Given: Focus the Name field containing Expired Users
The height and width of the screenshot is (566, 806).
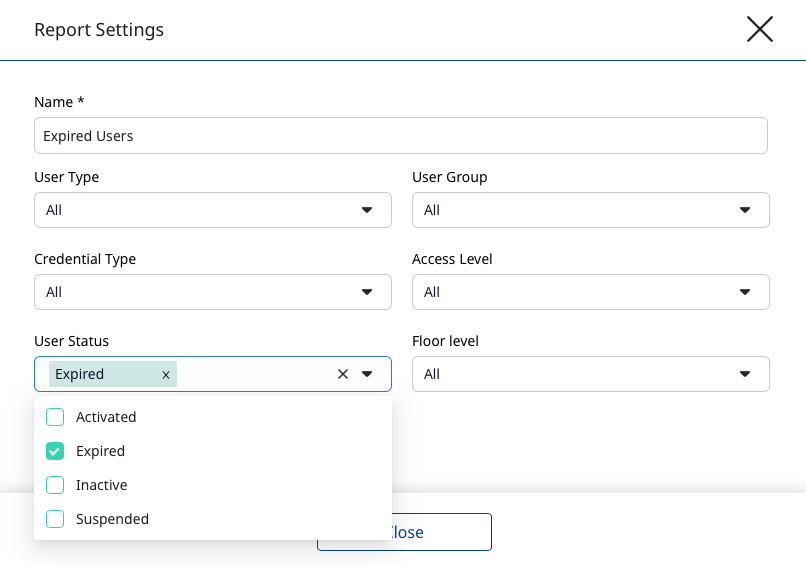Looking at the screenshot, I should click(x=400, y=136).
